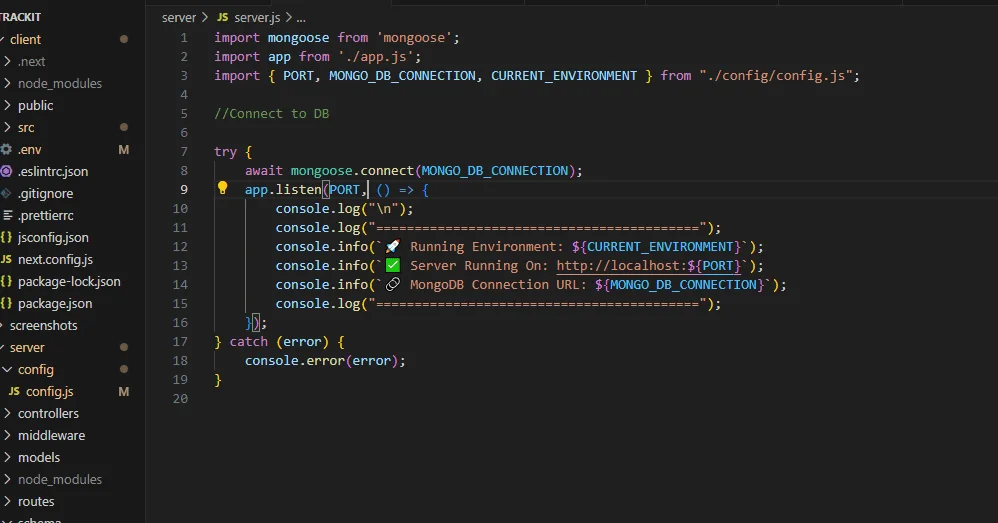Click the '//Connect to DB' comment

pos(272,113)
